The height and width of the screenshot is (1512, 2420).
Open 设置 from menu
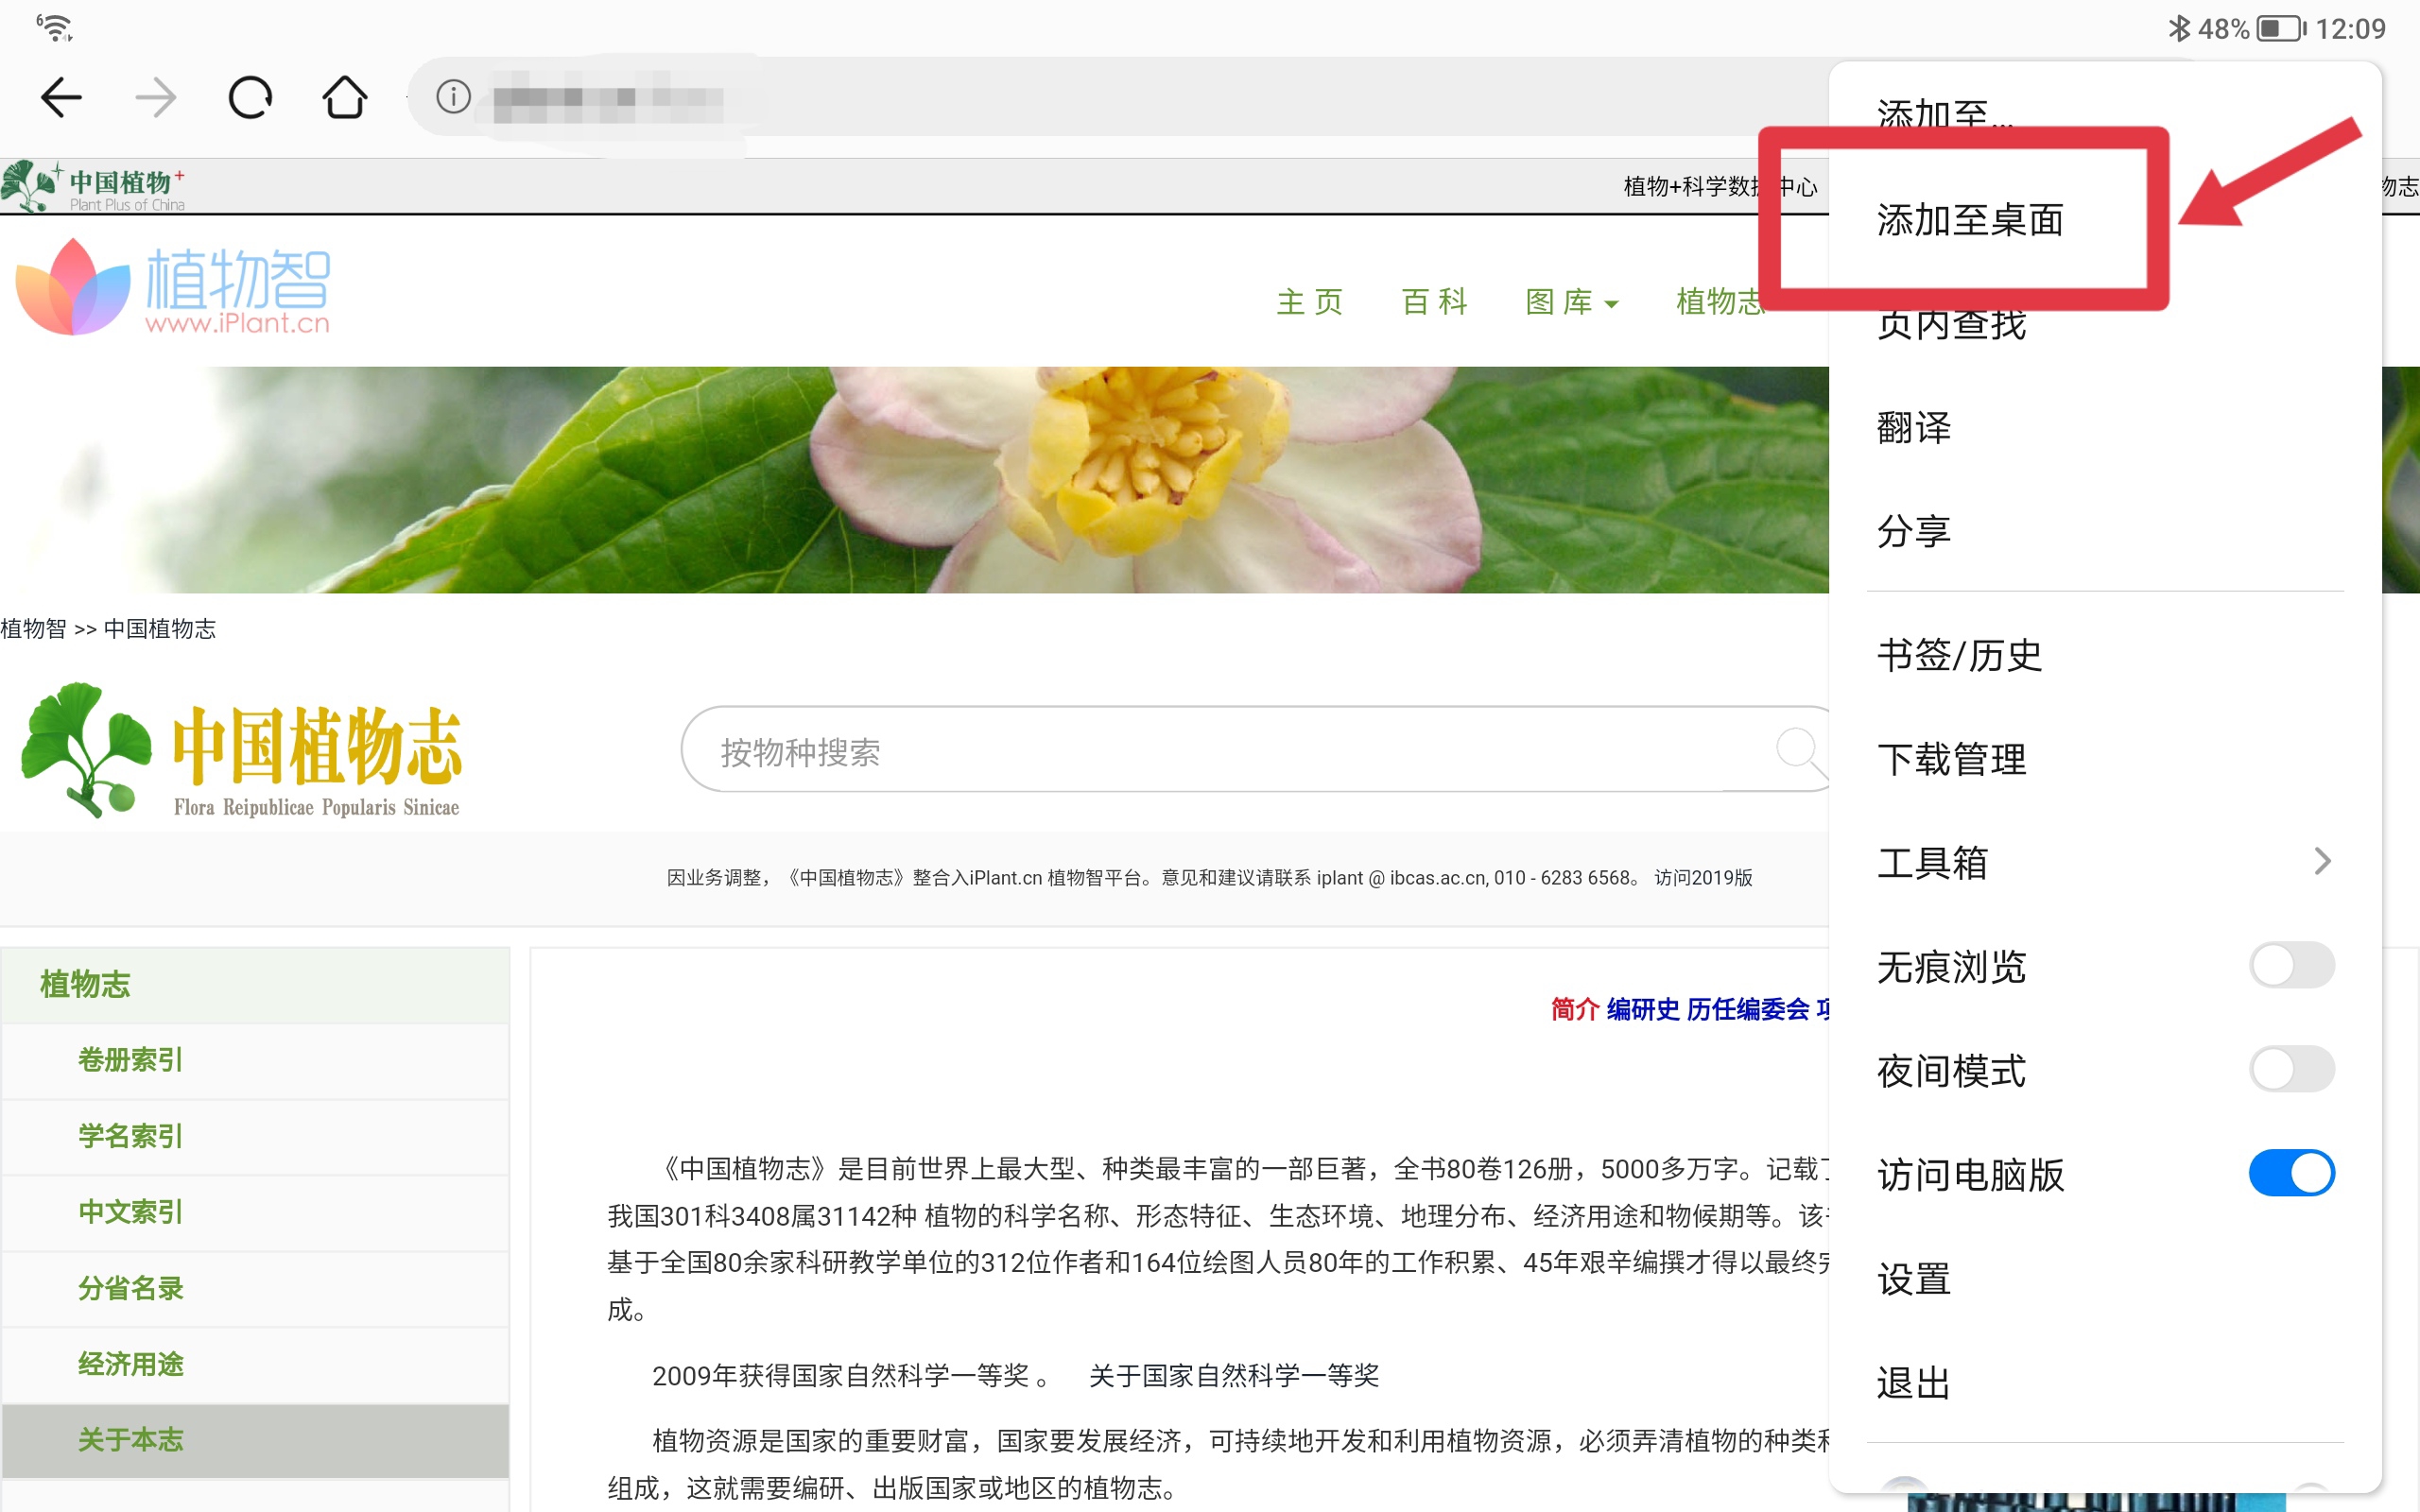coord(1913,1279)
